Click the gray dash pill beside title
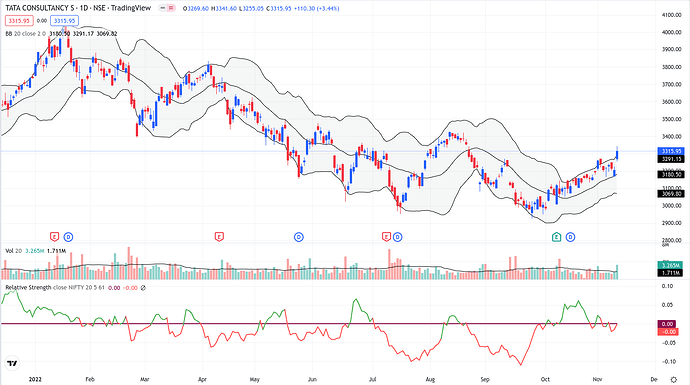 tap(162, 8)
